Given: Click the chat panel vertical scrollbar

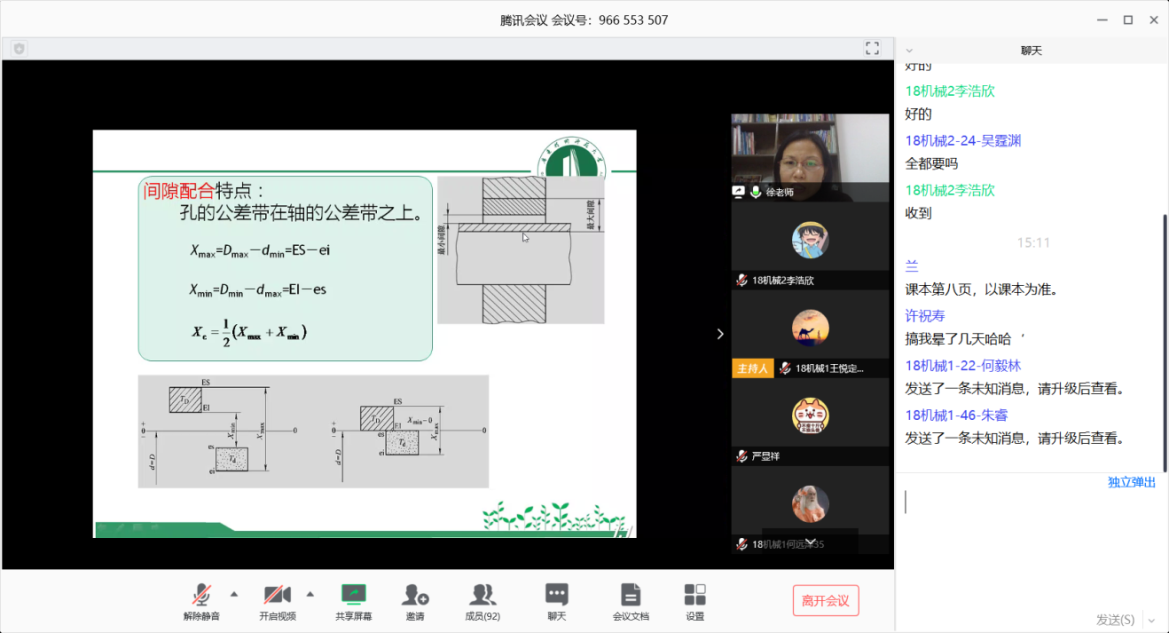Looking at the screenshot, I should click(1163, 340).
